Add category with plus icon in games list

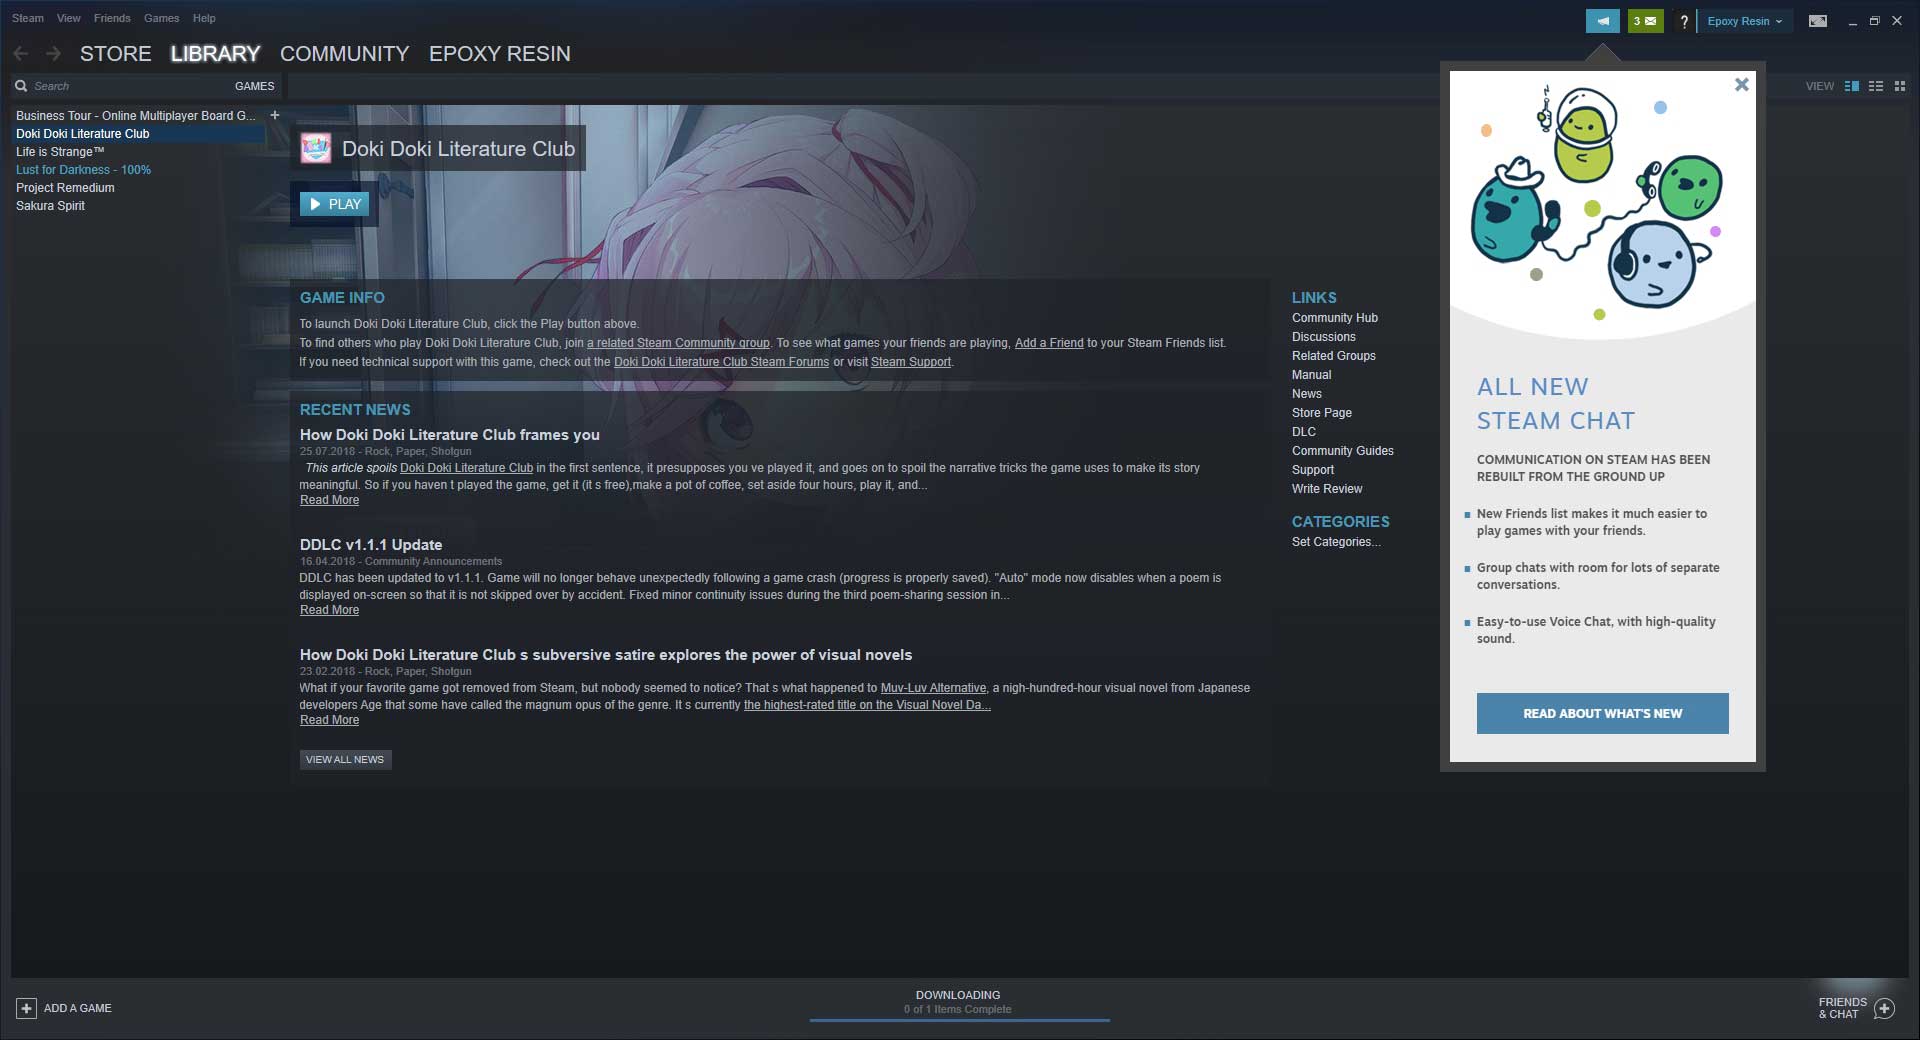(275, 115)
